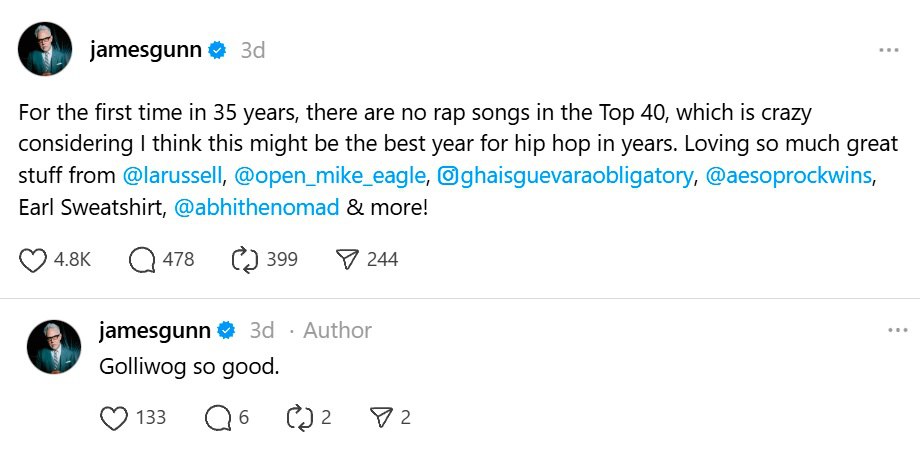Open replies to the Golliwog comment
The image size is (920, 451).
[x=217, y=418]
